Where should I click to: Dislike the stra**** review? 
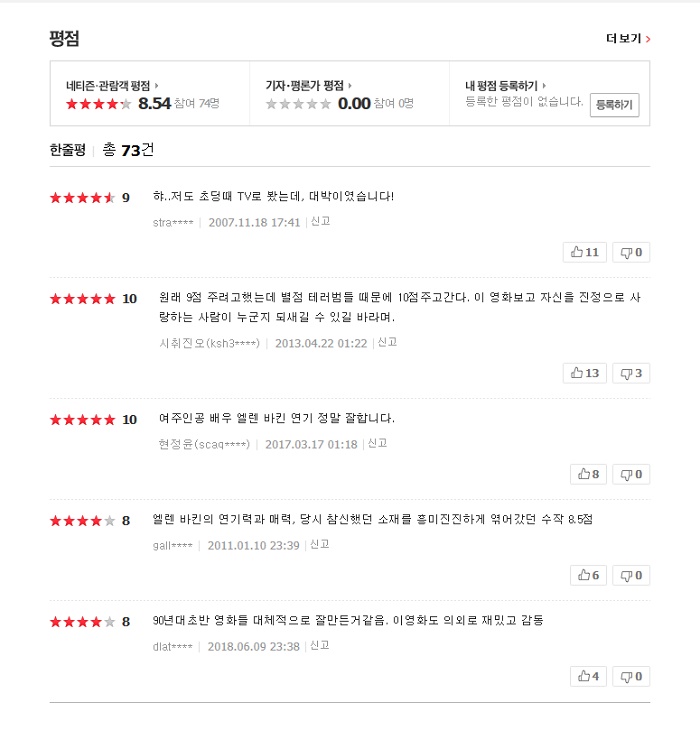click(x=631, y=252)
